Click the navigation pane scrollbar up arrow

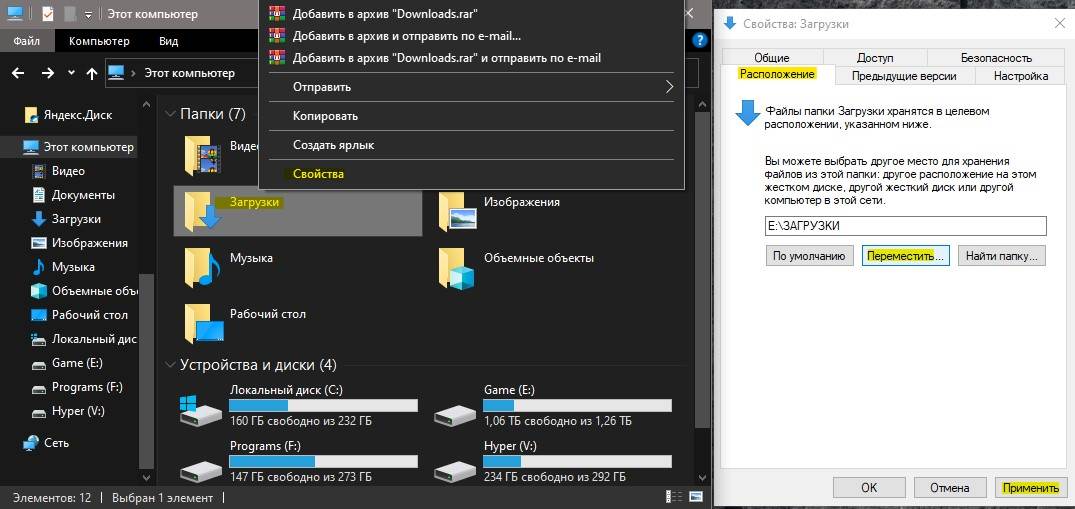click(146, 104)
